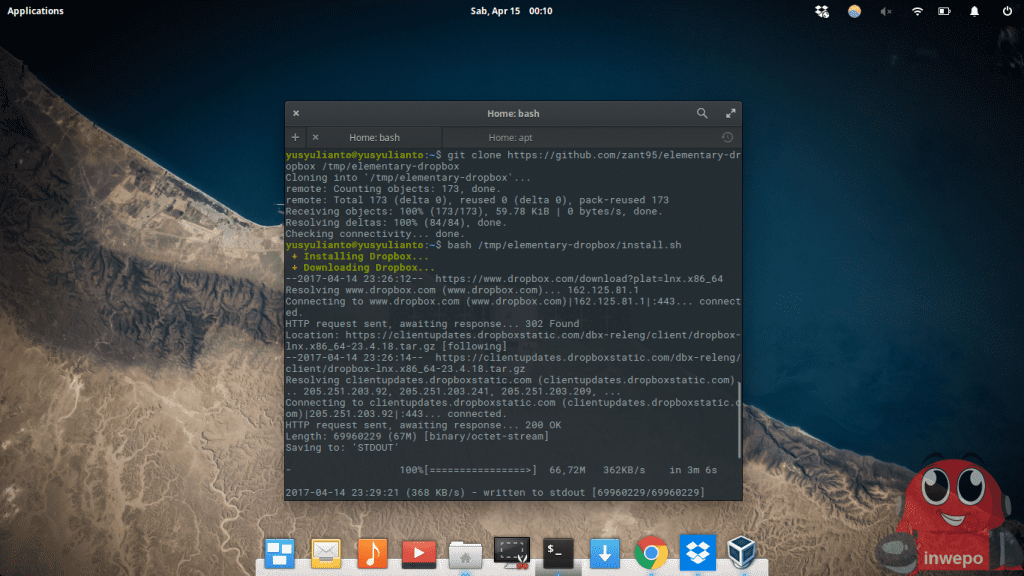The width and height of the screenshot is (1024, 576).
Task: Toggle the muted volume indicator
Action: (x=885, y=11)
